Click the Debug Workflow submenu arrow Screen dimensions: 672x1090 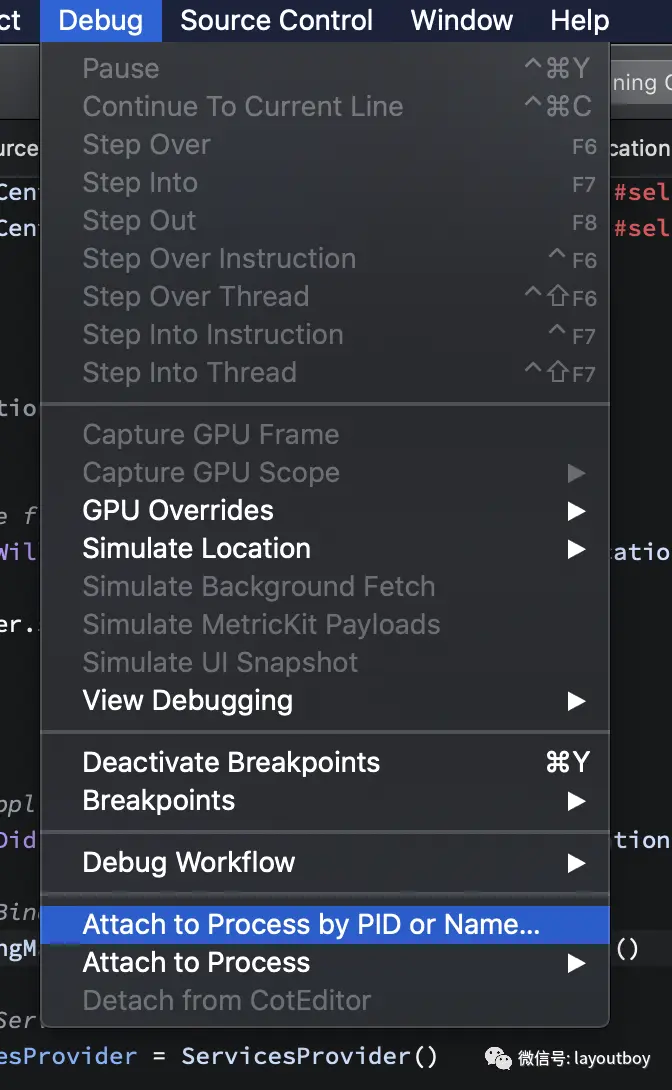tap(576, 863)
